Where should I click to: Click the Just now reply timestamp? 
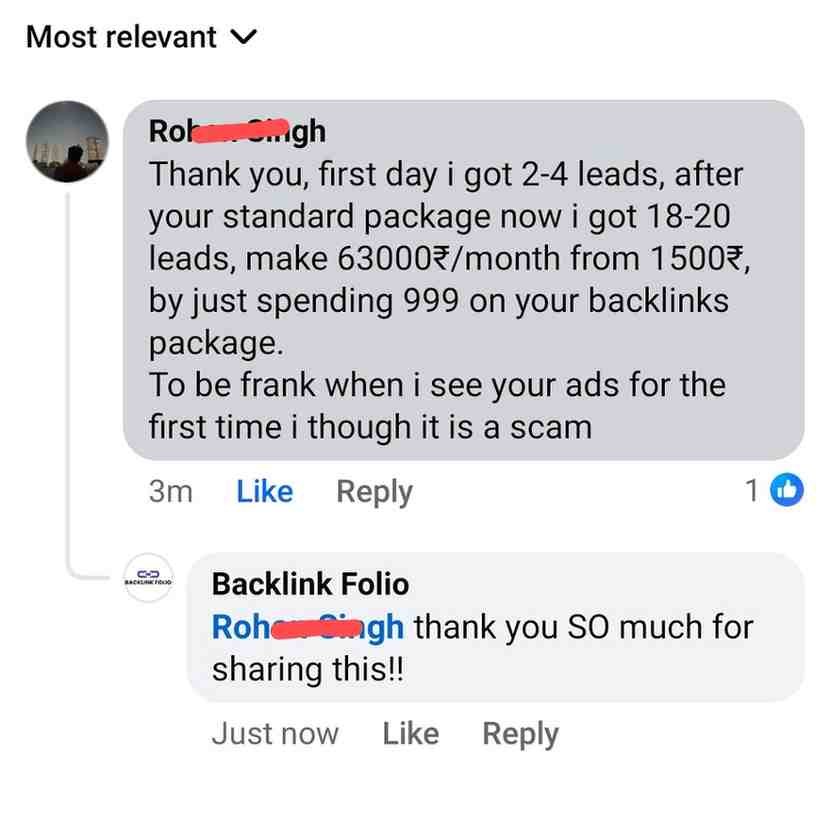[x=275, y=733]
